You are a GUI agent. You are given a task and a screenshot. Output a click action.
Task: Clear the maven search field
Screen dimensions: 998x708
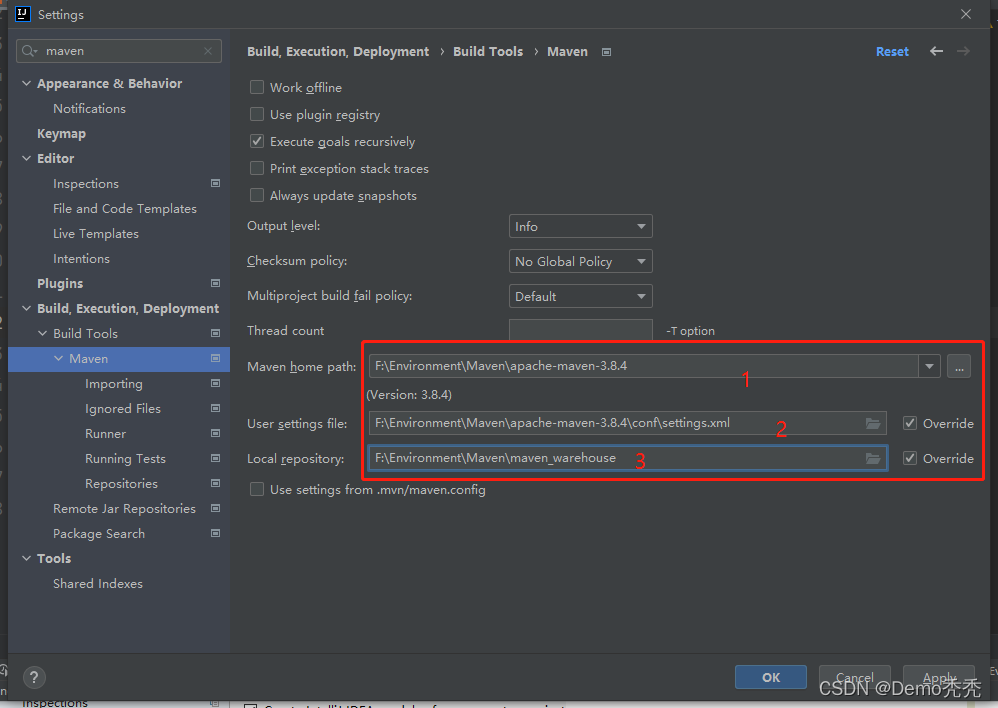[x=208, y=51]
